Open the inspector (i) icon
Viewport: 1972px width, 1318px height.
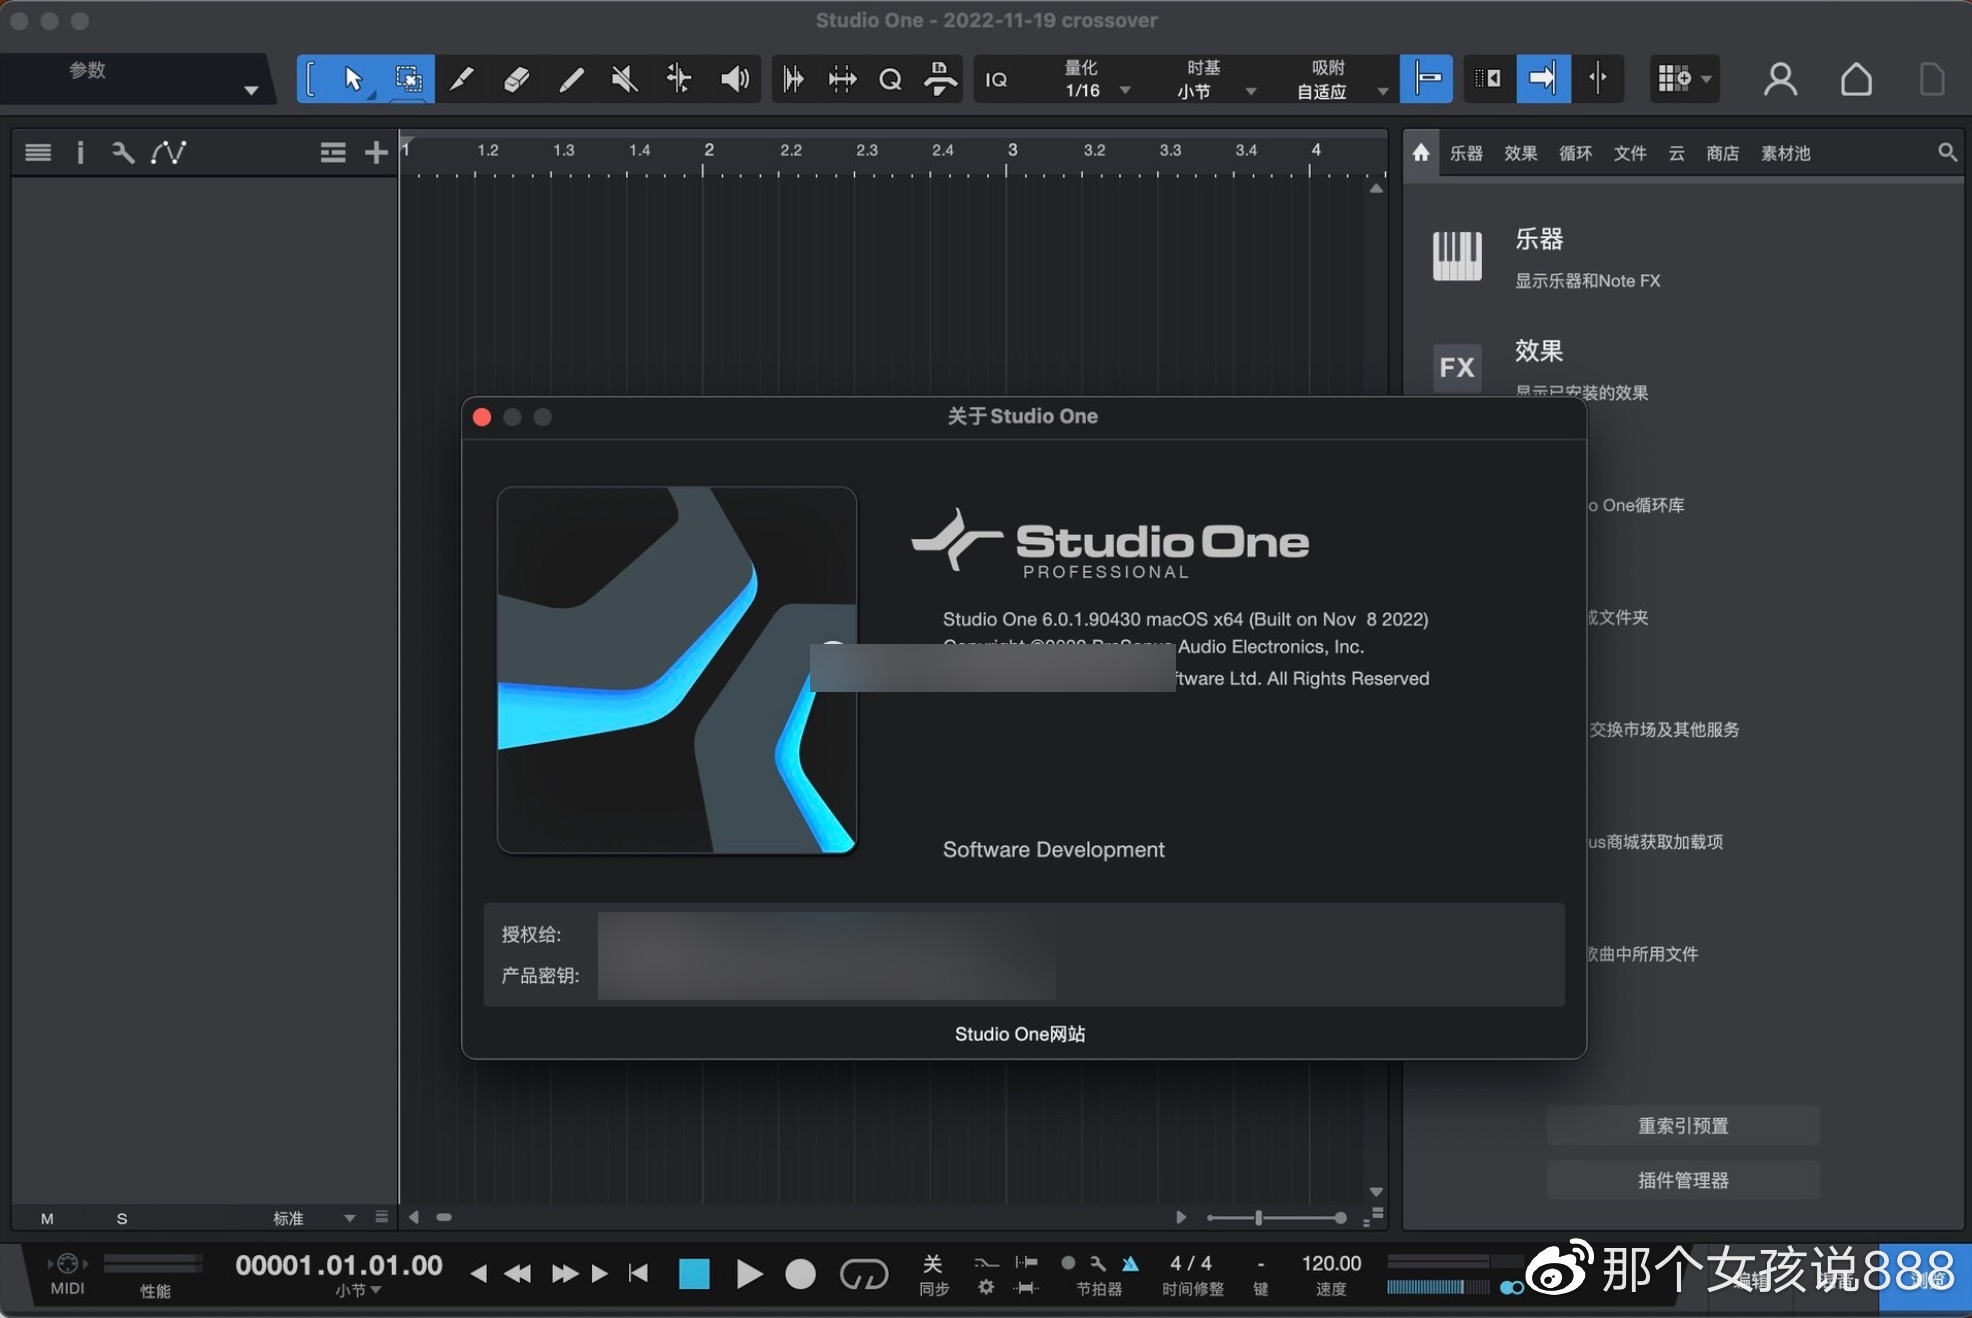pyautogui.click(x=80, y=152)
